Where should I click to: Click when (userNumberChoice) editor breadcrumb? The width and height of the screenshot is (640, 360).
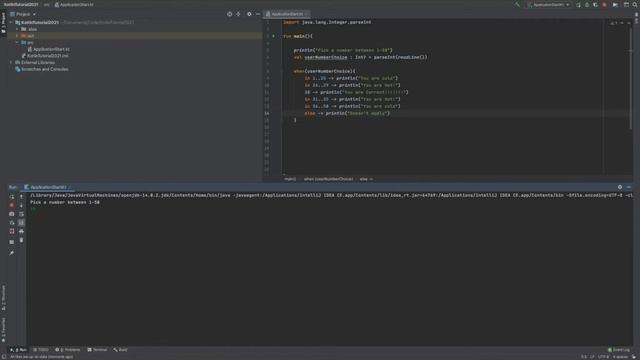328,179
